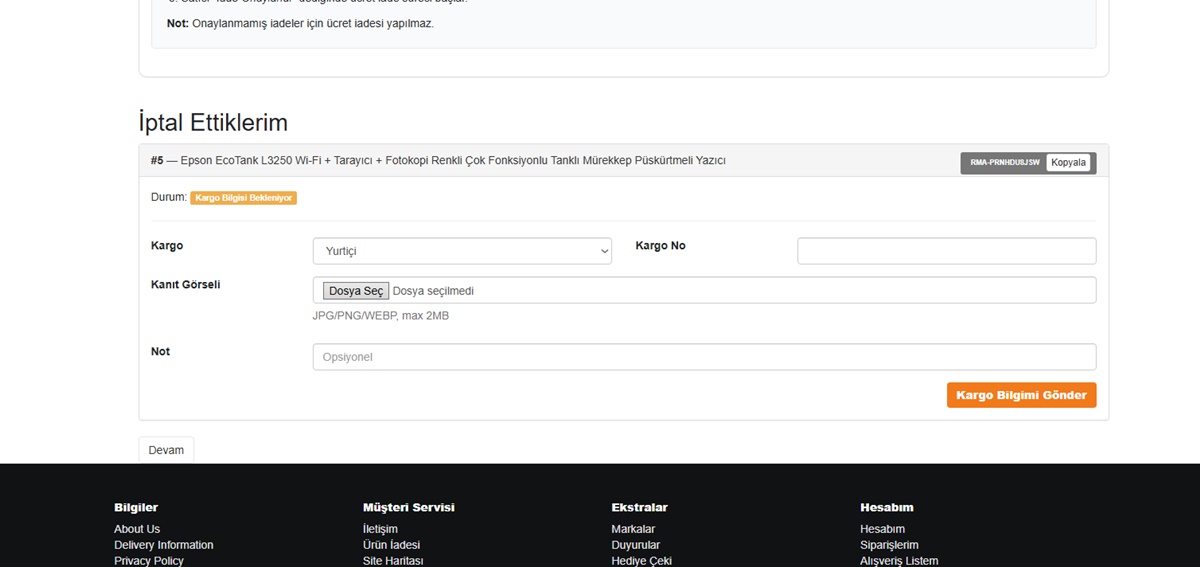Open Siparişlerim orders link

pyautogui.click(x=889, y=545)
